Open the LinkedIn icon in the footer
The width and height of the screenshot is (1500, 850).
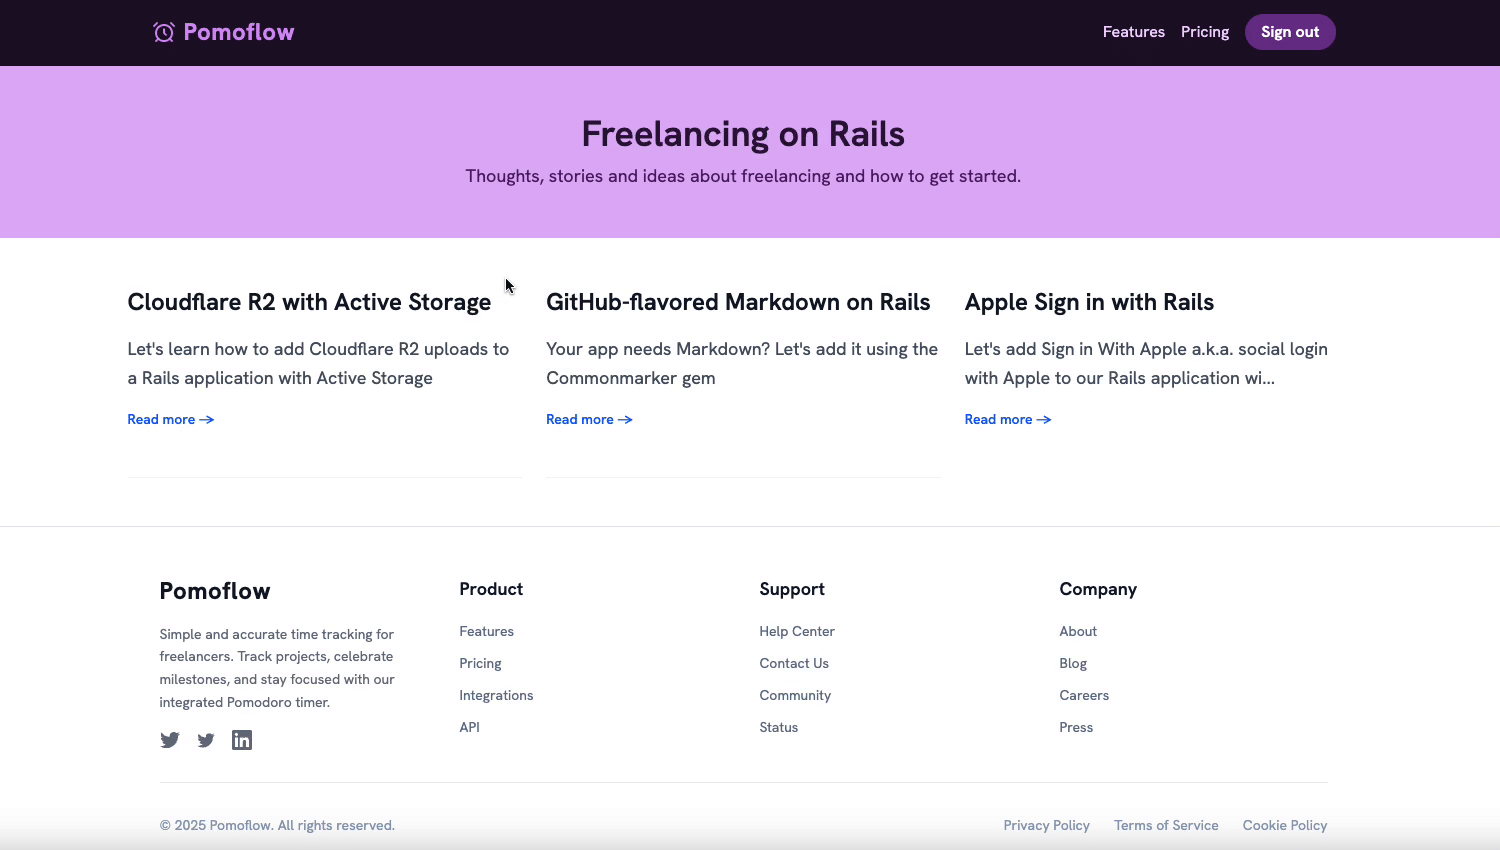[242, 740]
